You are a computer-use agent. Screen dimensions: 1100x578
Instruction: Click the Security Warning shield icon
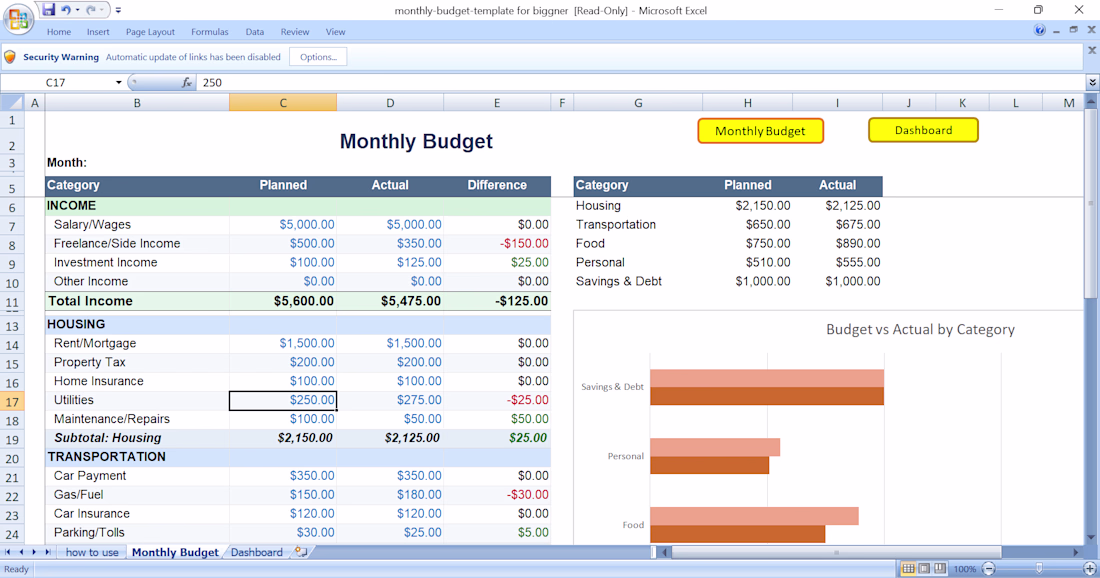pos(10,57)
